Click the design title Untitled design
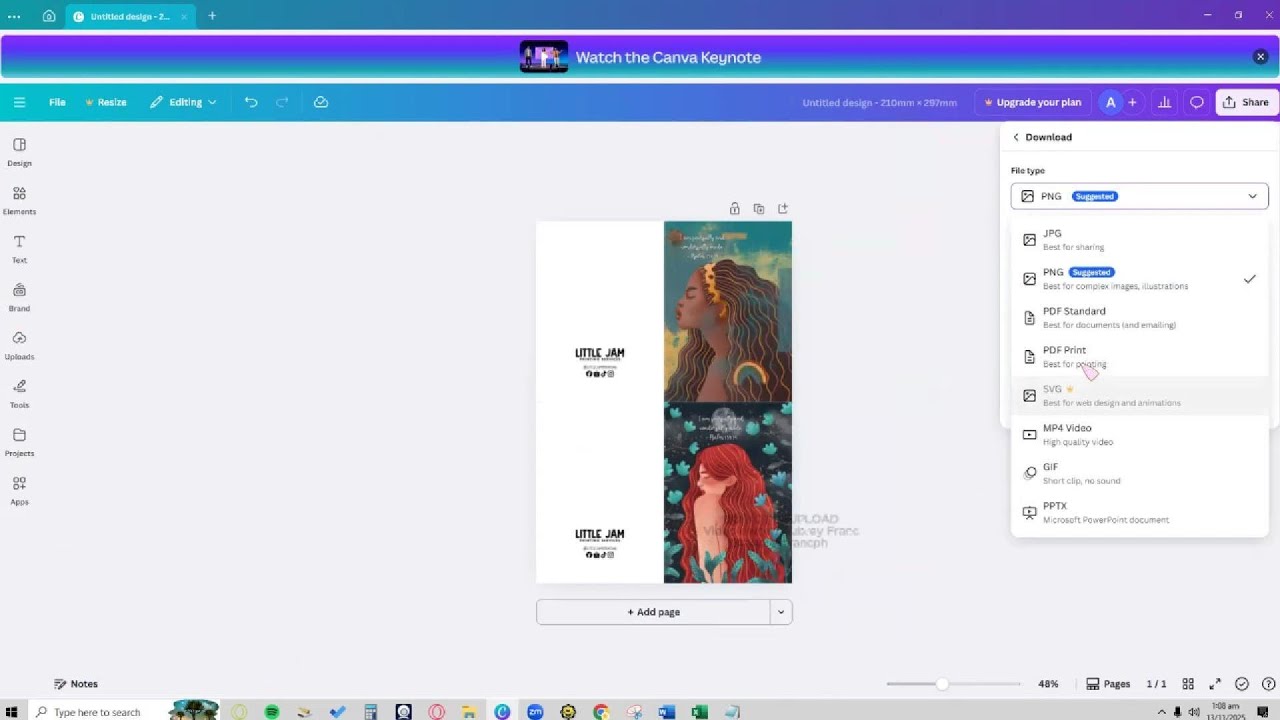The image size is (1280, 720). click(879, 102)
